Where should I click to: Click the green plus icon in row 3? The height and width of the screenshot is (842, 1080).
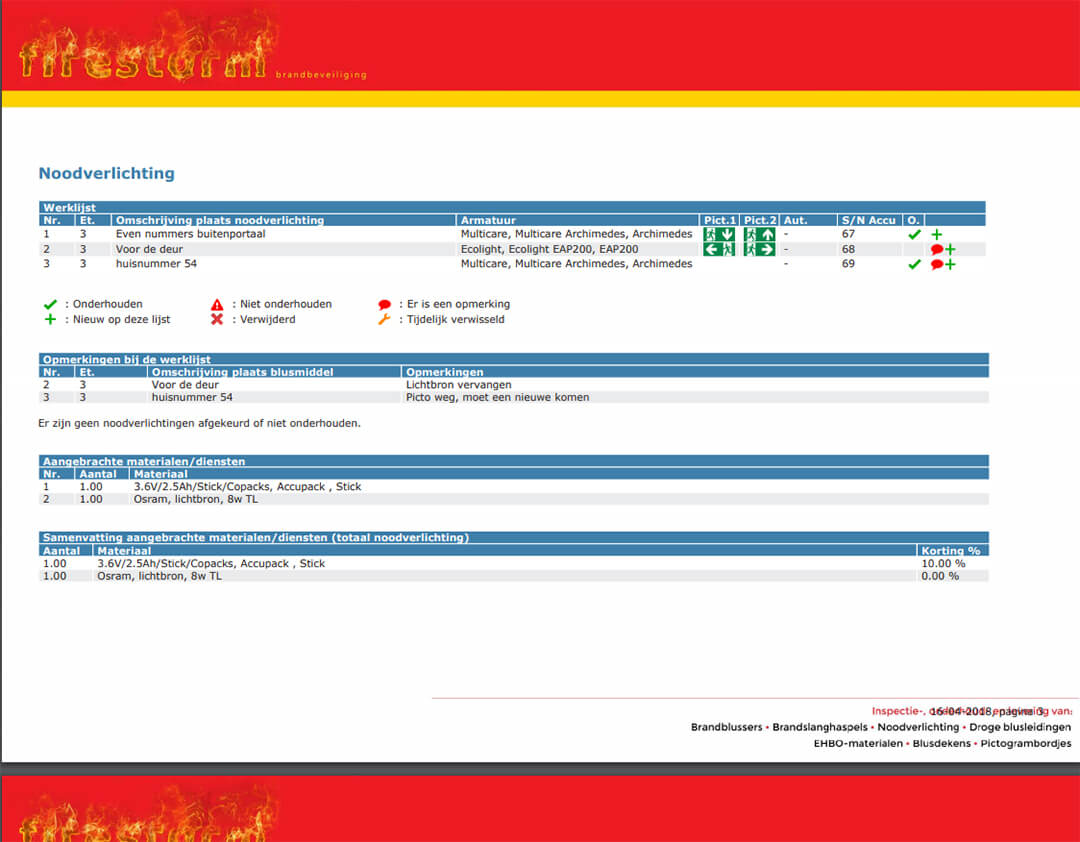(x=950, y=265)
